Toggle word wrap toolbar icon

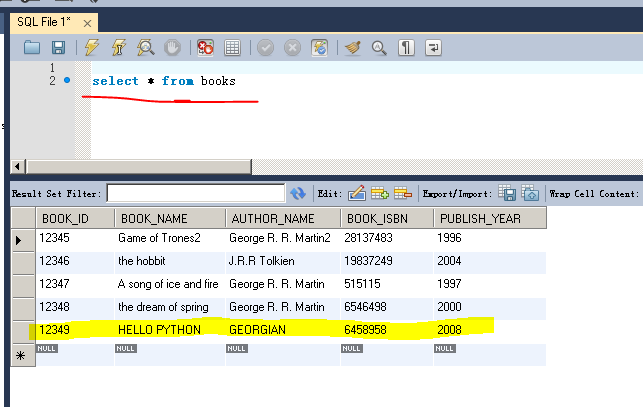click(433, 48)
